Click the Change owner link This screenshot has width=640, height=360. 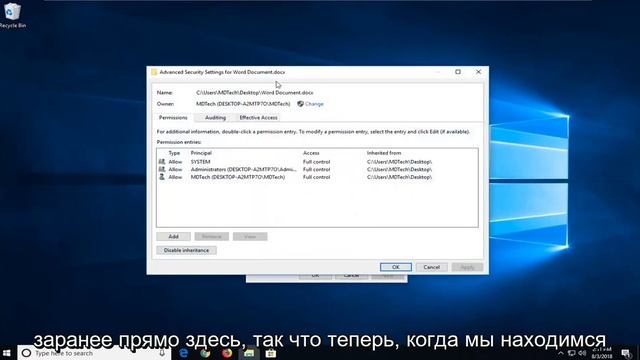pos(314,104)
